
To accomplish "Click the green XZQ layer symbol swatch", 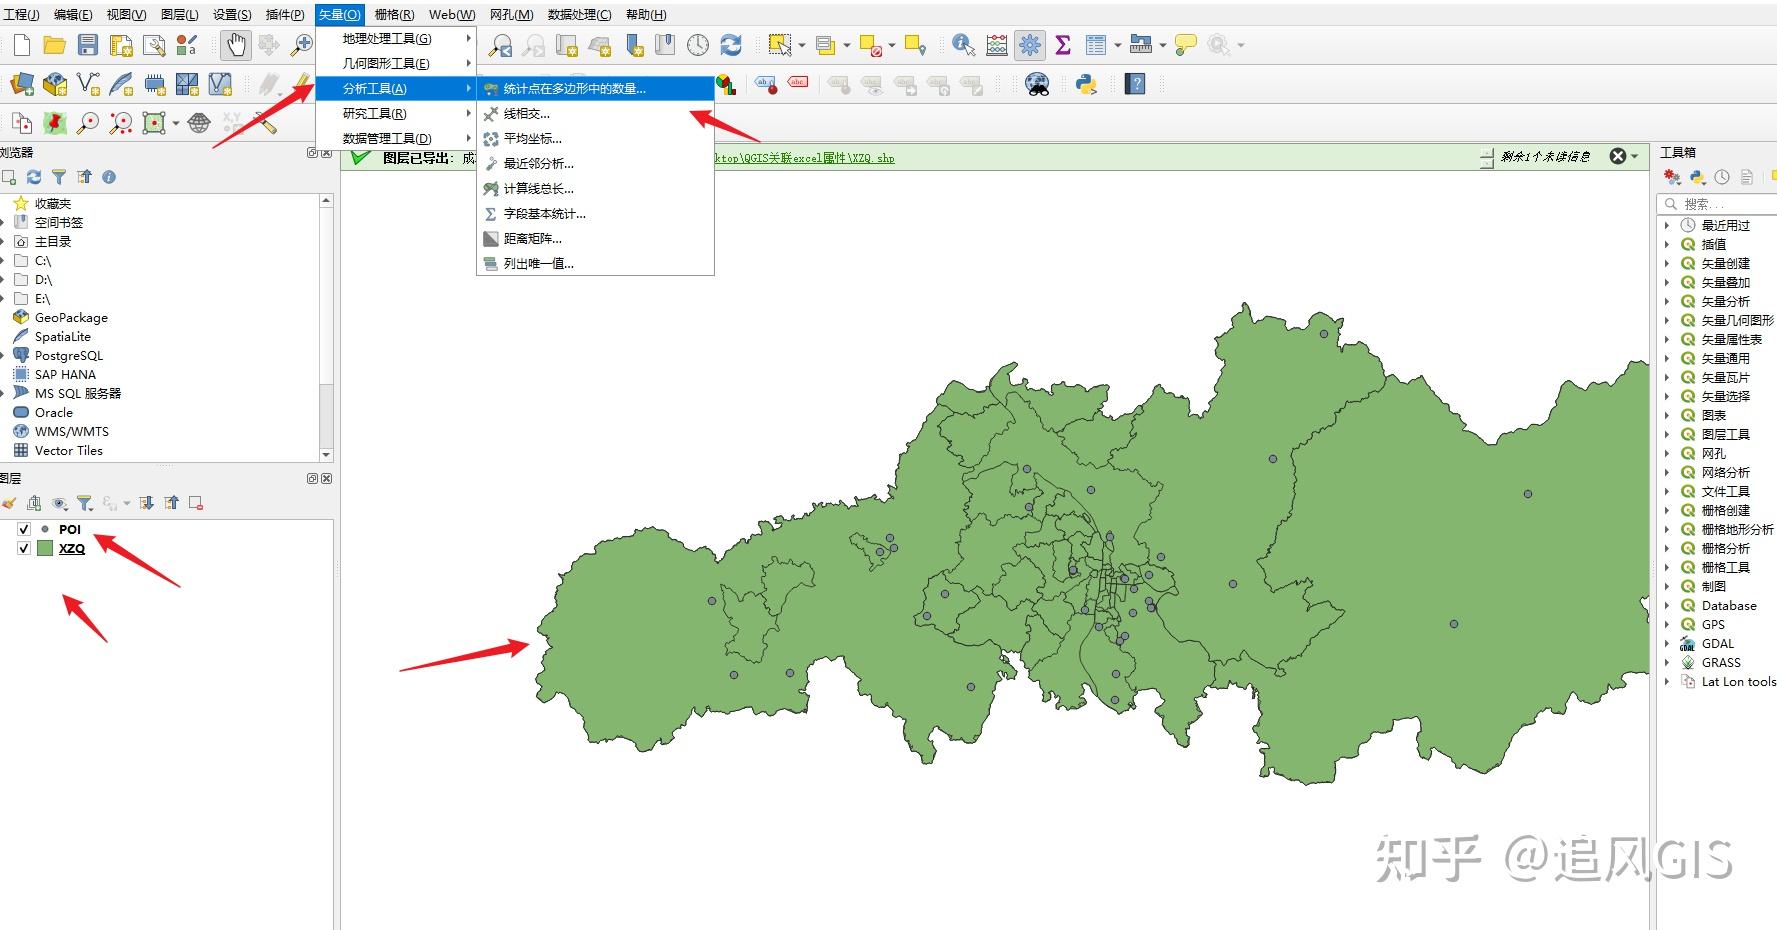I will (45, 548).
